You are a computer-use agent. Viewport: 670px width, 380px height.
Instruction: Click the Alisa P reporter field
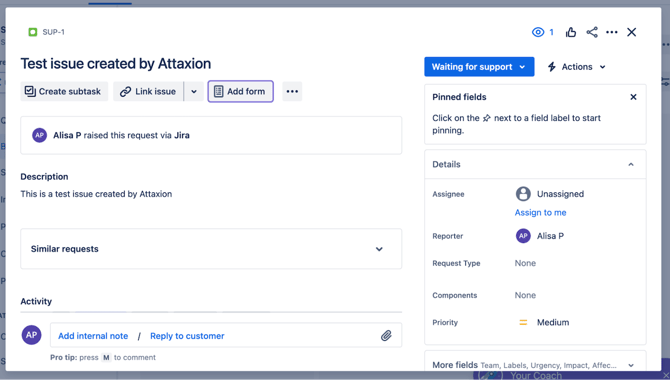(x=540, y=236)
